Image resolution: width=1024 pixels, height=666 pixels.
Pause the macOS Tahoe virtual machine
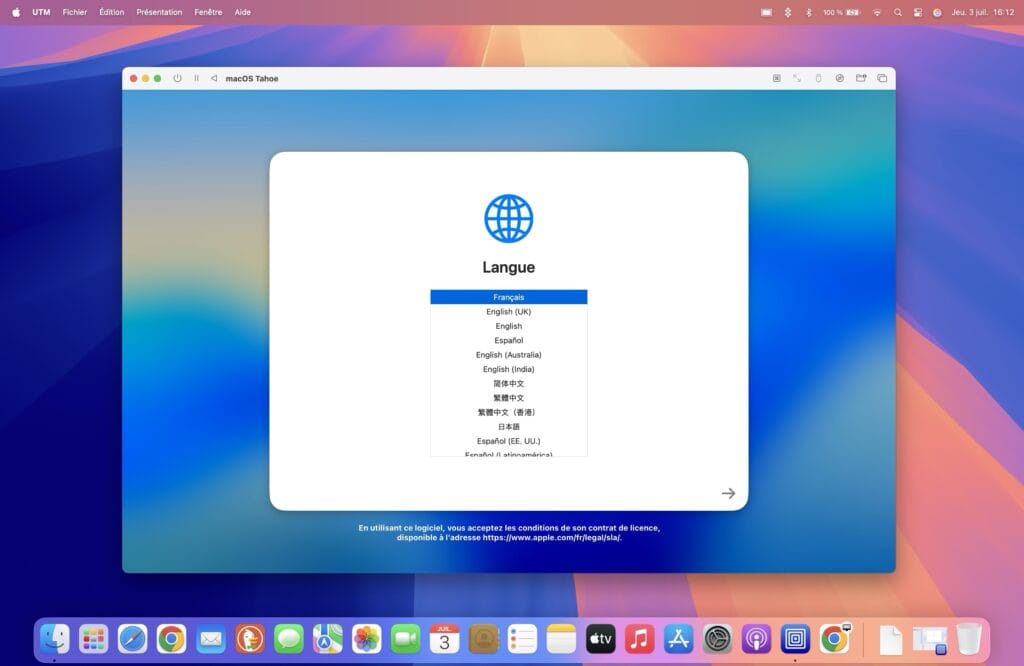point(196,78)
